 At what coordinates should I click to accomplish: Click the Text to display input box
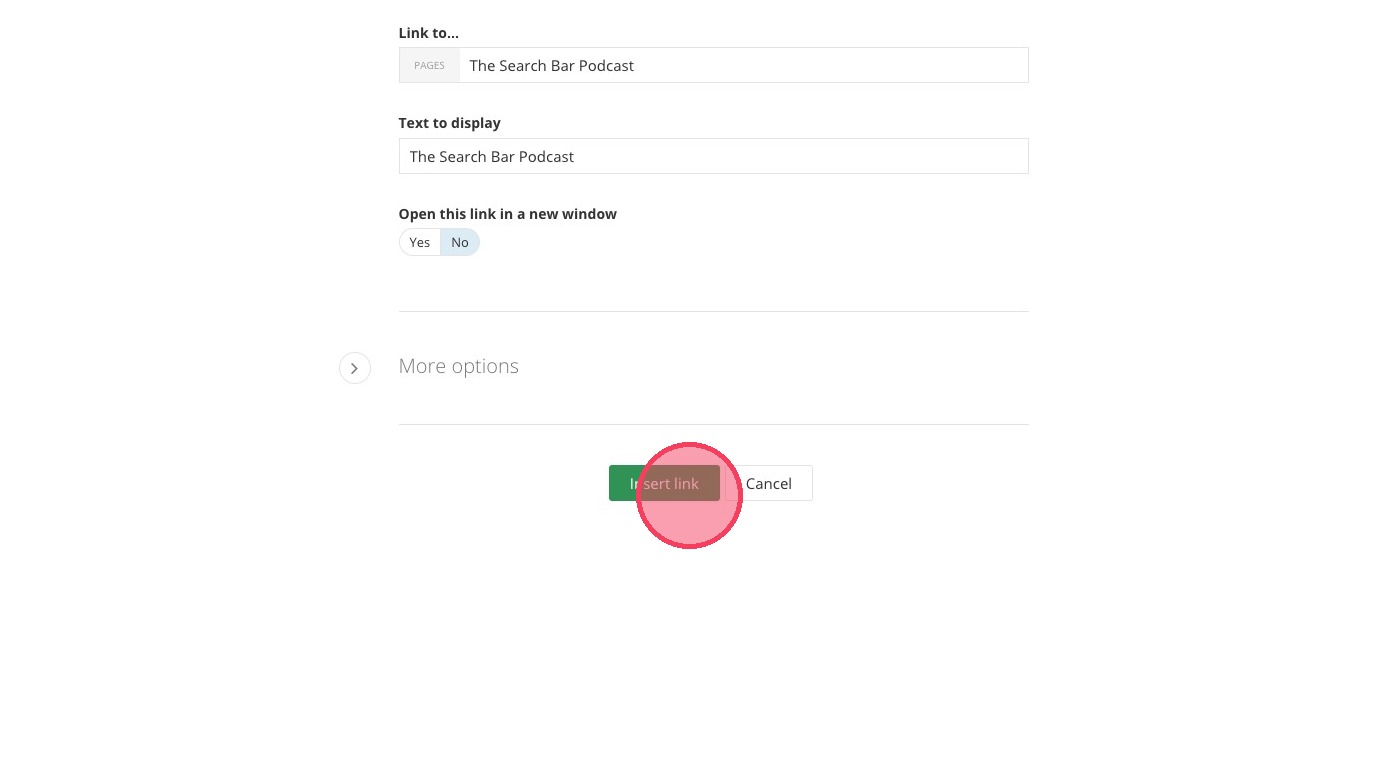pyautogui.click(x=713, y=157)
